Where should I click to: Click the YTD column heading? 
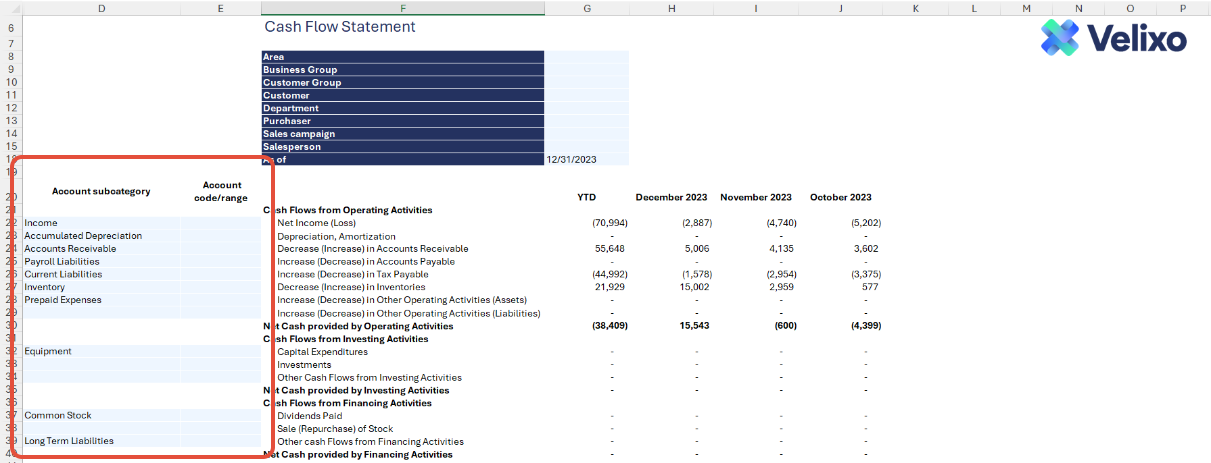(587, 197)
